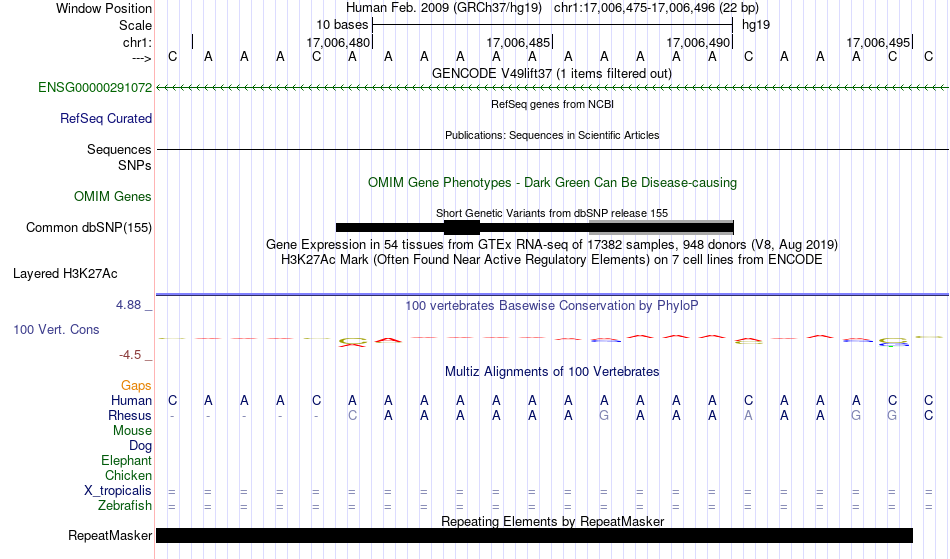Click the sequence direction arrow label
The width and height of the screenshot is (950, 559).
coord(142,58)
